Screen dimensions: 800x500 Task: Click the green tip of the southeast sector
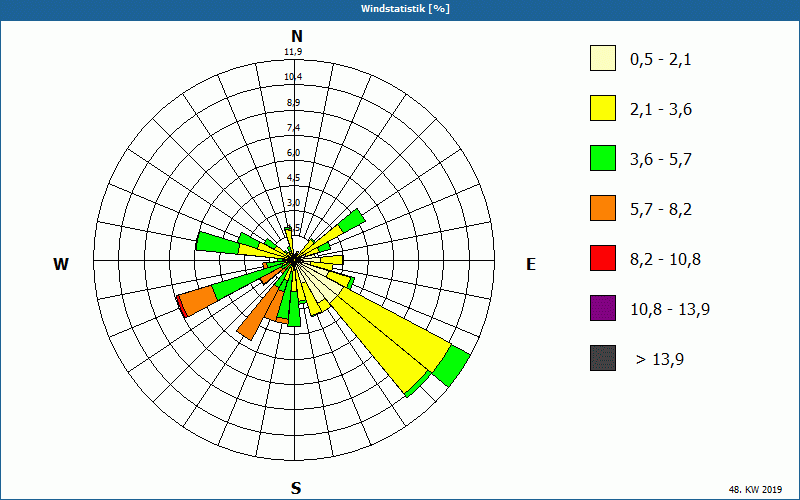click(452, 366)
